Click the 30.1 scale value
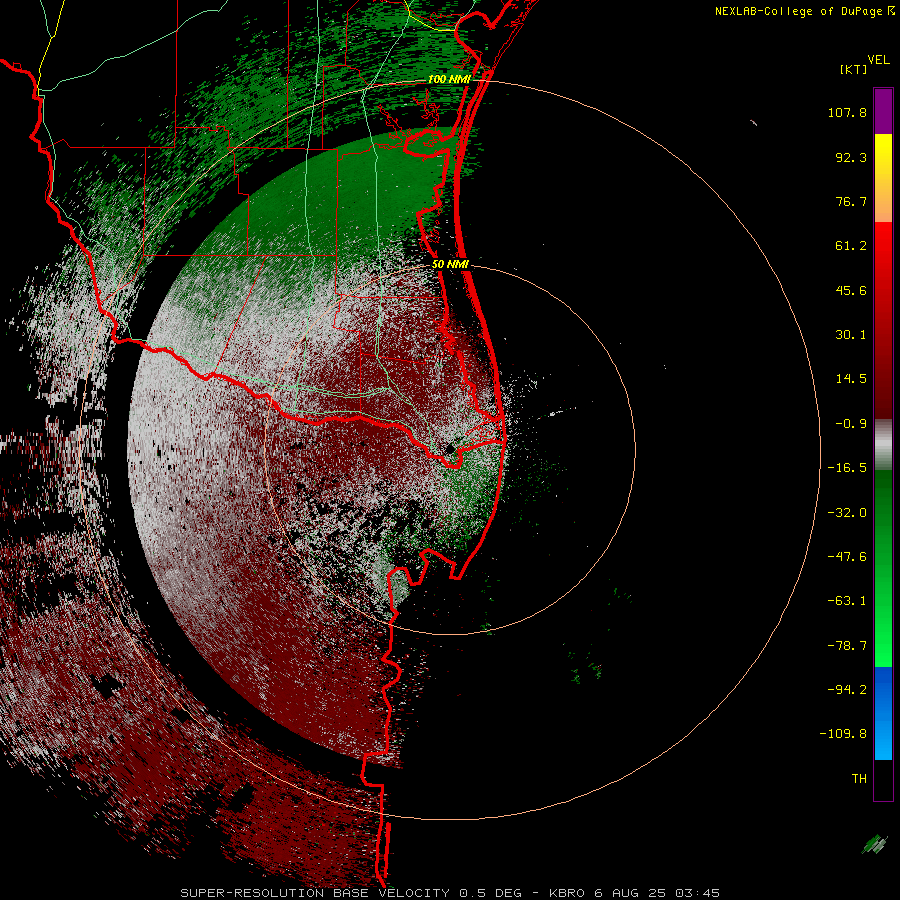900x900 pixels. tap(851, 335)
